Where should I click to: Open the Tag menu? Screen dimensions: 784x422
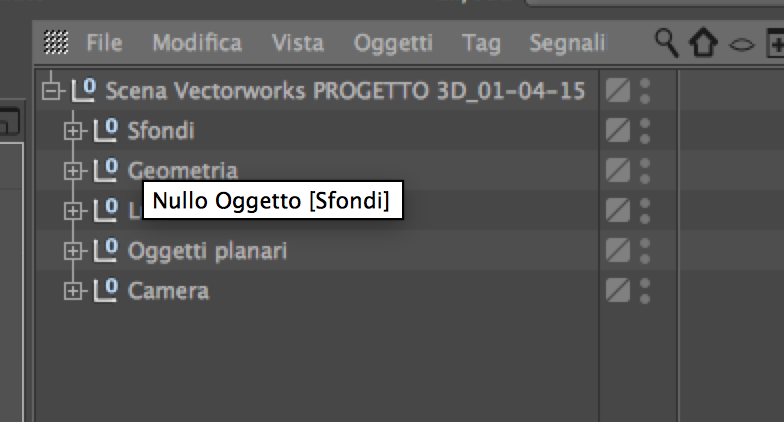coord(481,43)
